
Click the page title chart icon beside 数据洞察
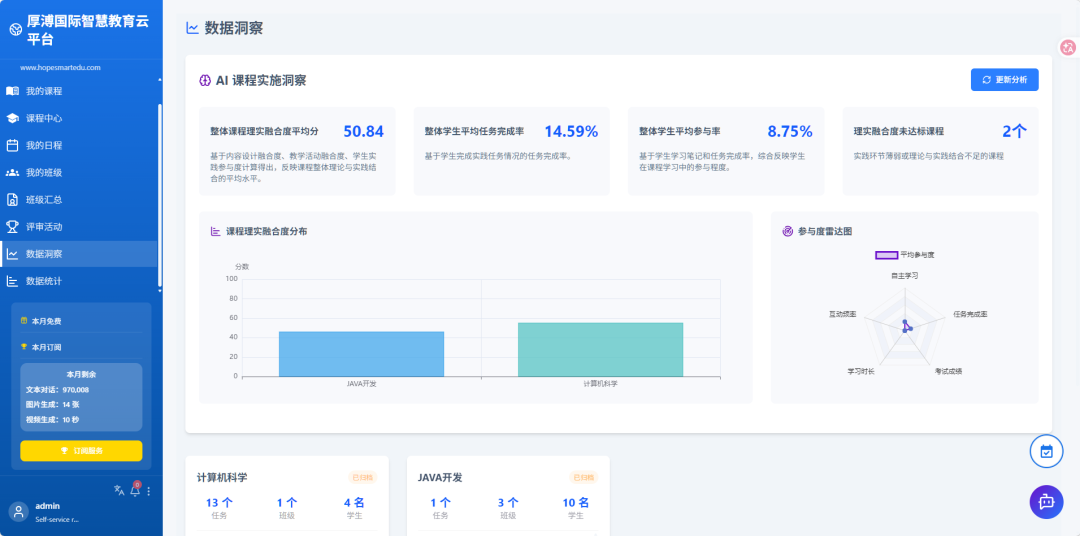(193, 28)
